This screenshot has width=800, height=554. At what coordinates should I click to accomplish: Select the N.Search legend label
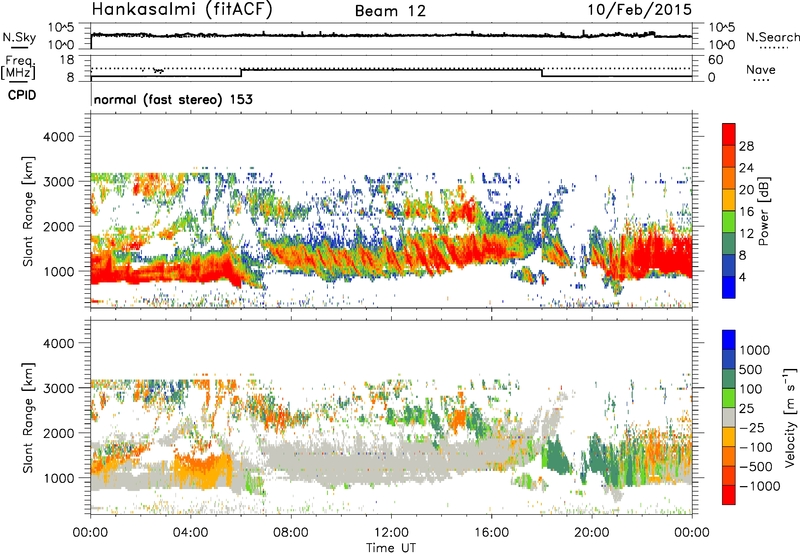[773, 37]
